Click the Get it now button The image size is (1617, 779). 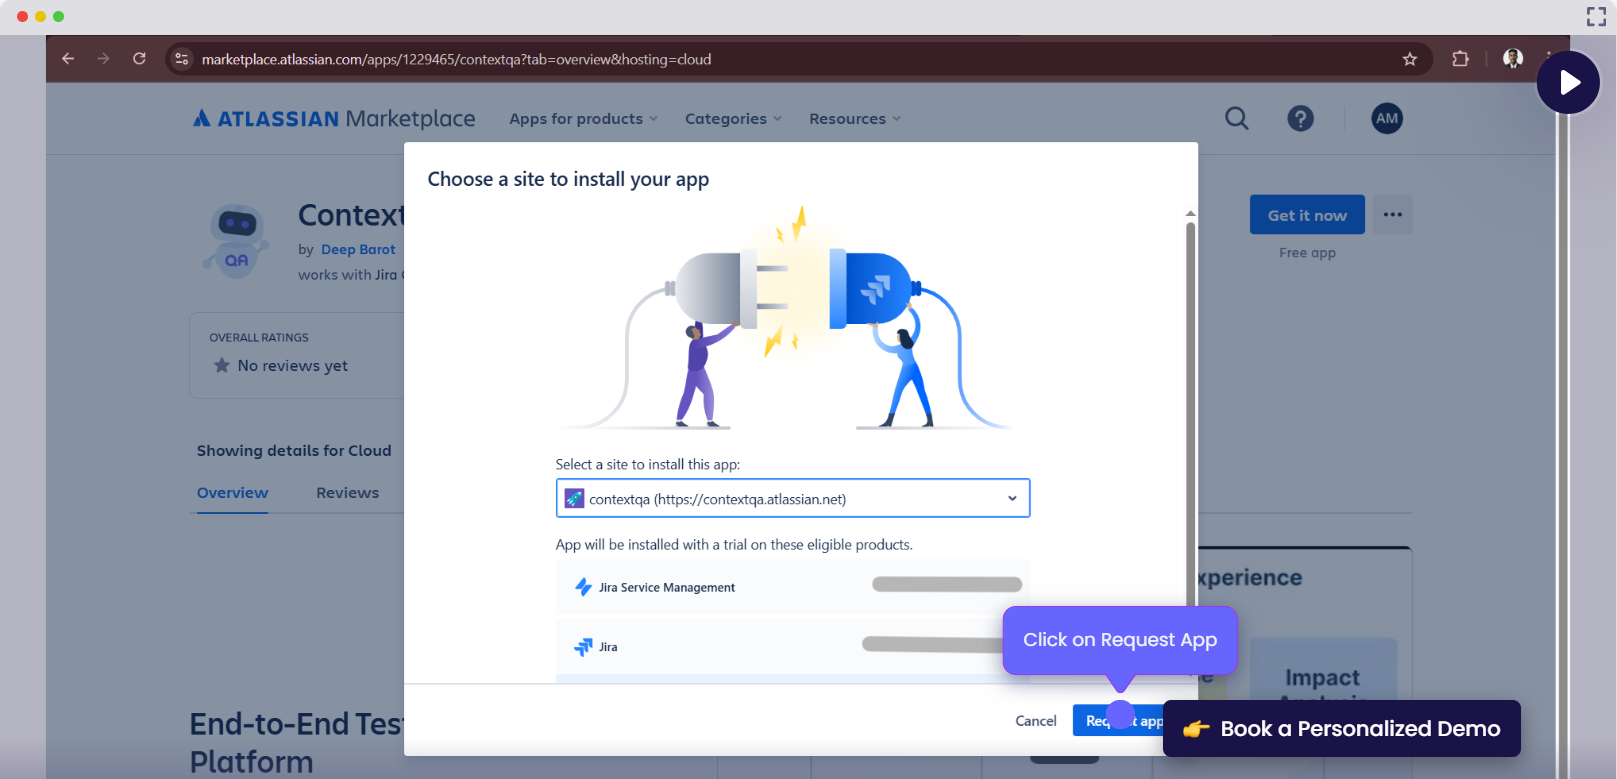[1306, 215]
